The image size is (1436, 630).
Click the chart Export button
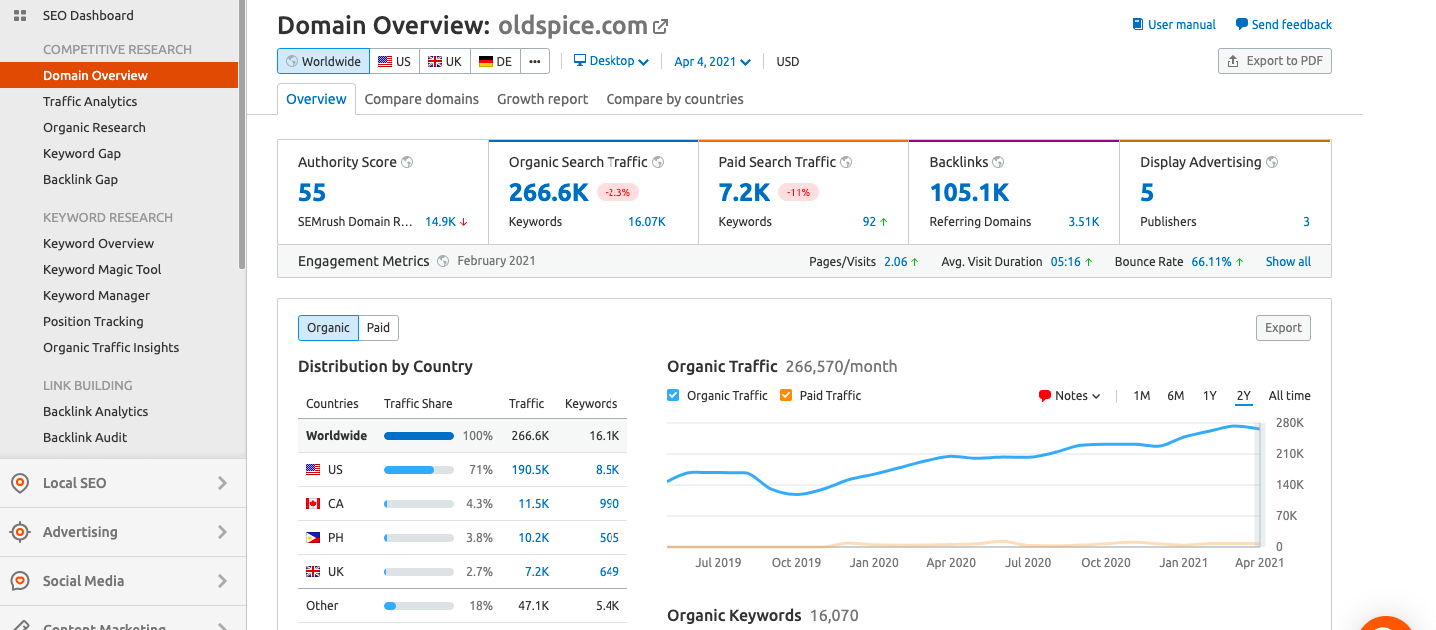click(1283, 328)
